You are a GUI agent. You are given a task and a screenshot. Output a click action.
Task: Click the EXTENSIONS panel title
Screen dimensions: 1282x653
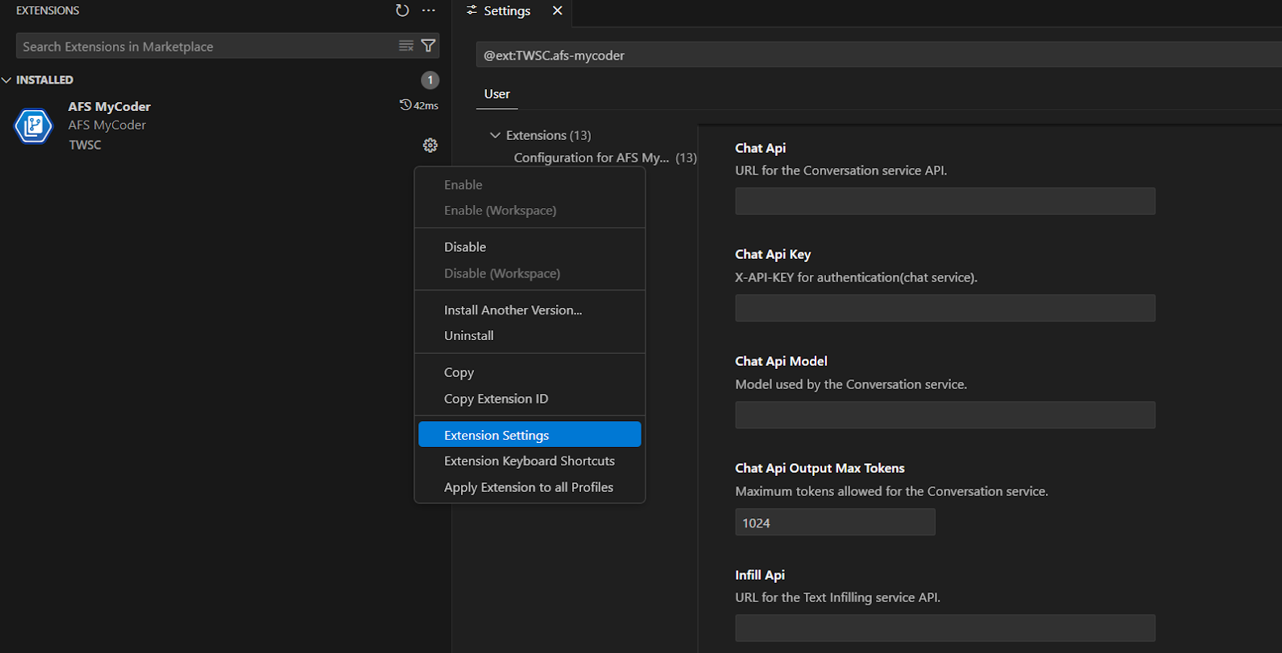click(x=47, y=11)
